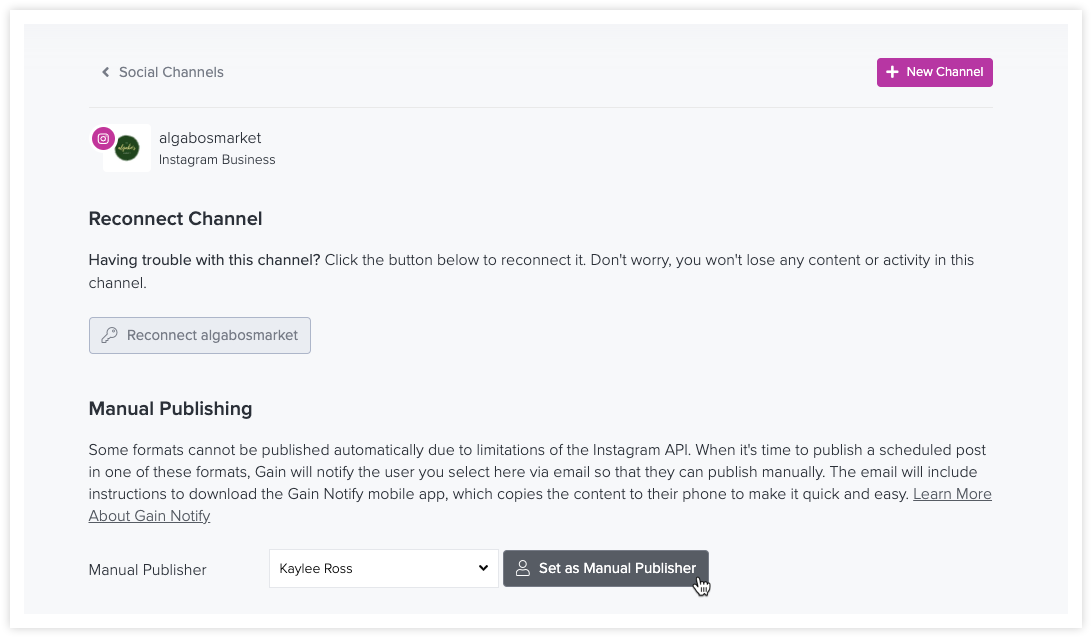Click the Manual Publisher field label

coord(148,570)
